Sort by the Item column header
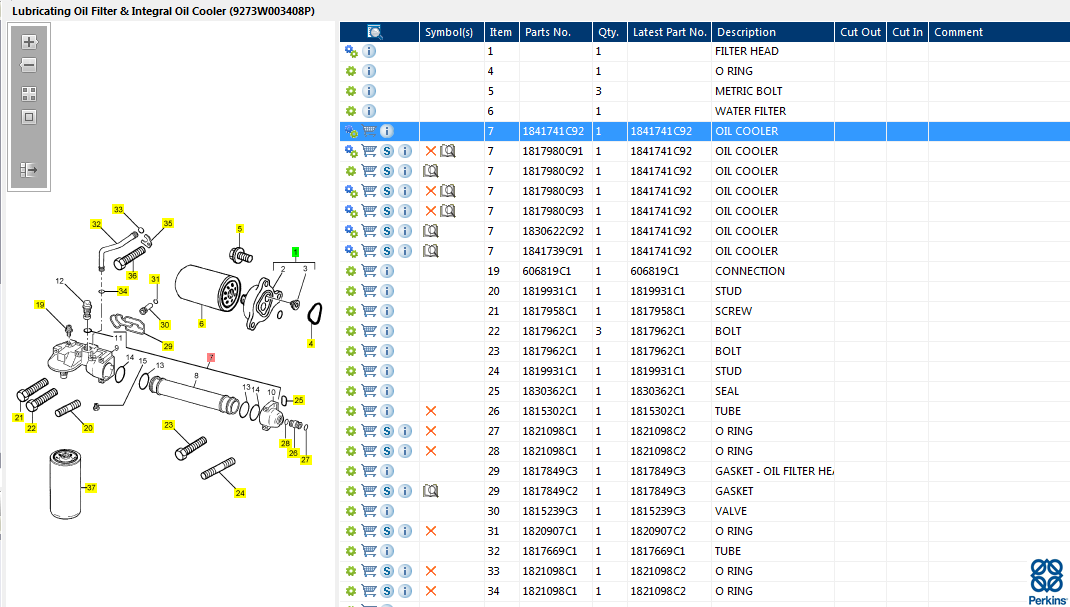 pos(501,32)
